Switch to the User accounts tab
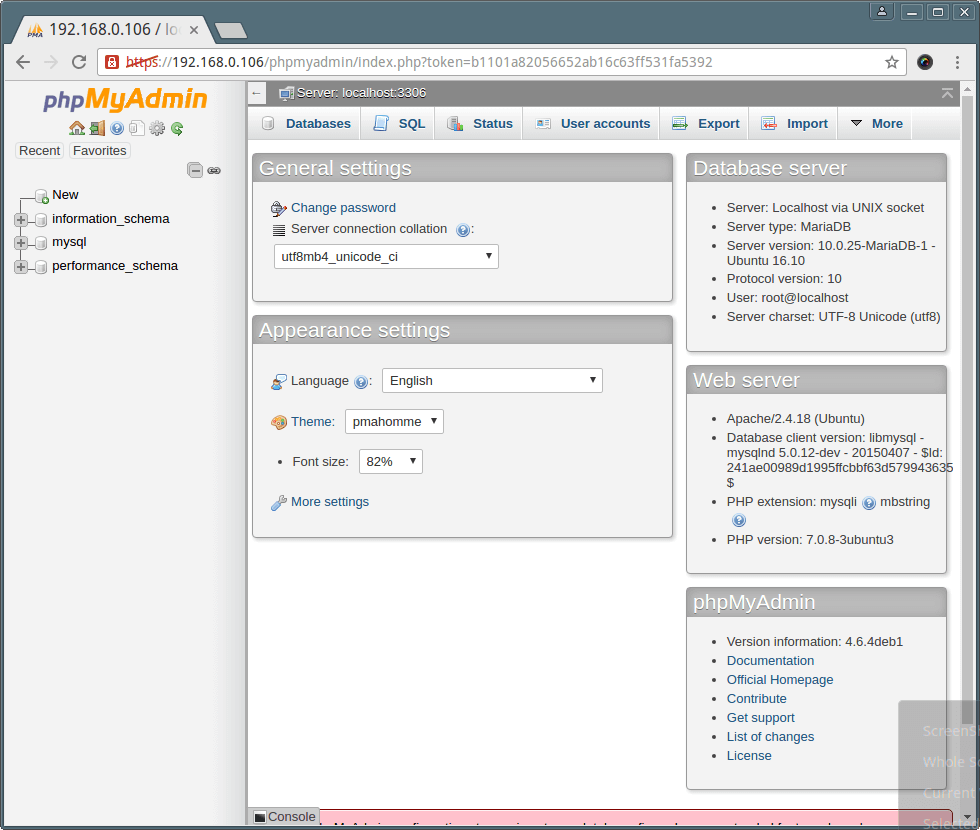980x830 pixels. click(x=593, y=123)
